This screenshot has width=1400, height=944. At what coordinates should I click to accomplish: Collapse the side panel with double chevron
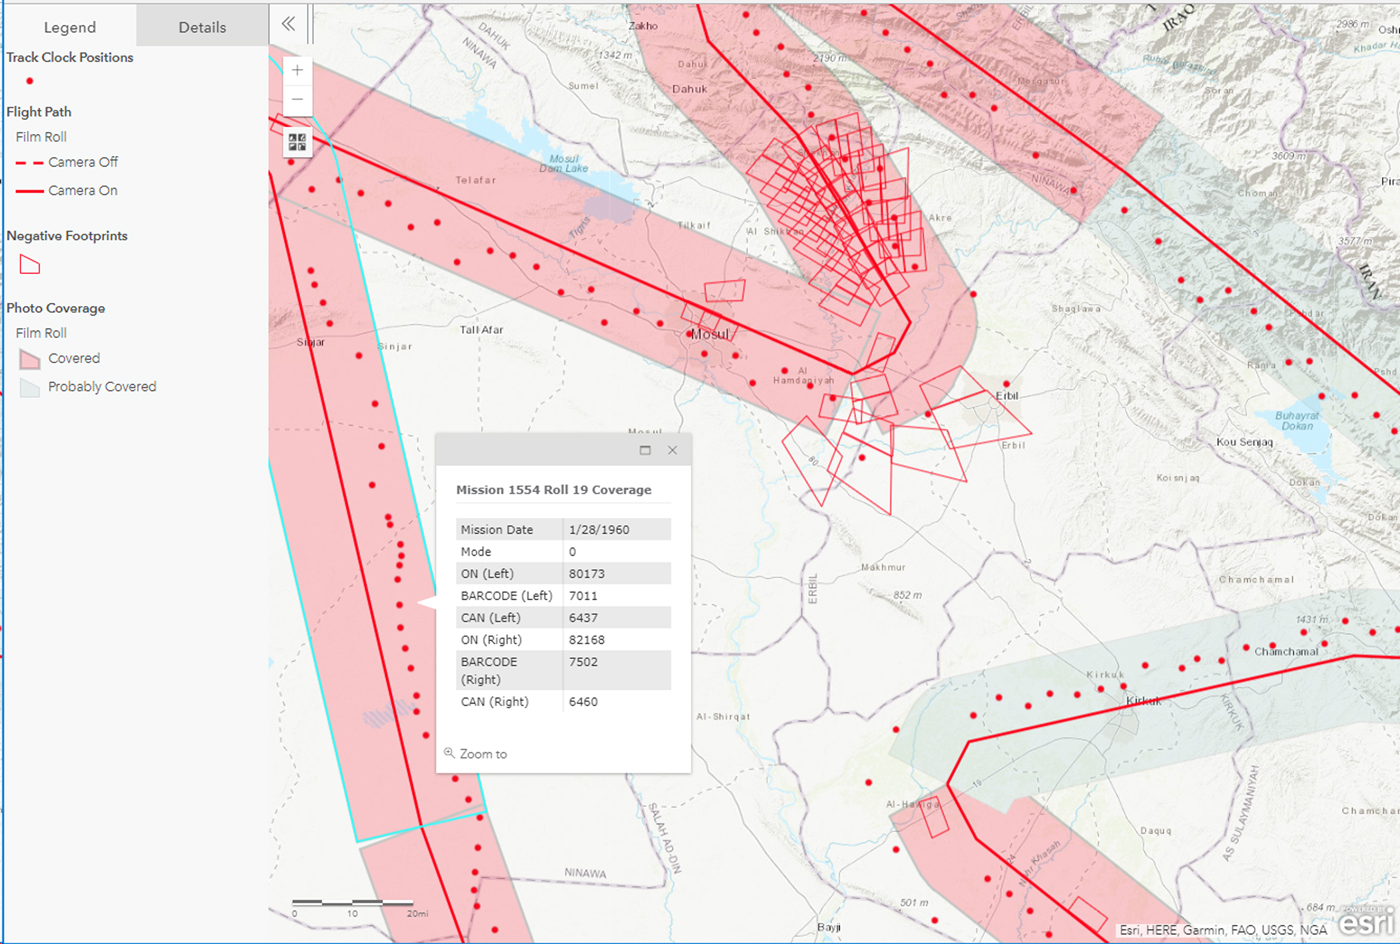(x=288, y=24)
